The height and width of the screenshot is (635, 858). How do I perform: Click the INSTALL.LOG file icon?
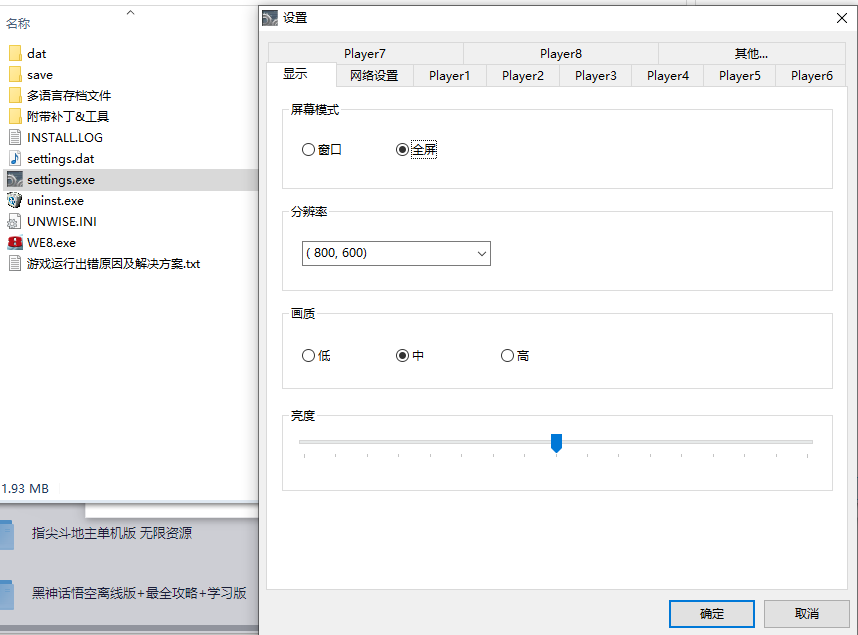click(x=14, y=138)
